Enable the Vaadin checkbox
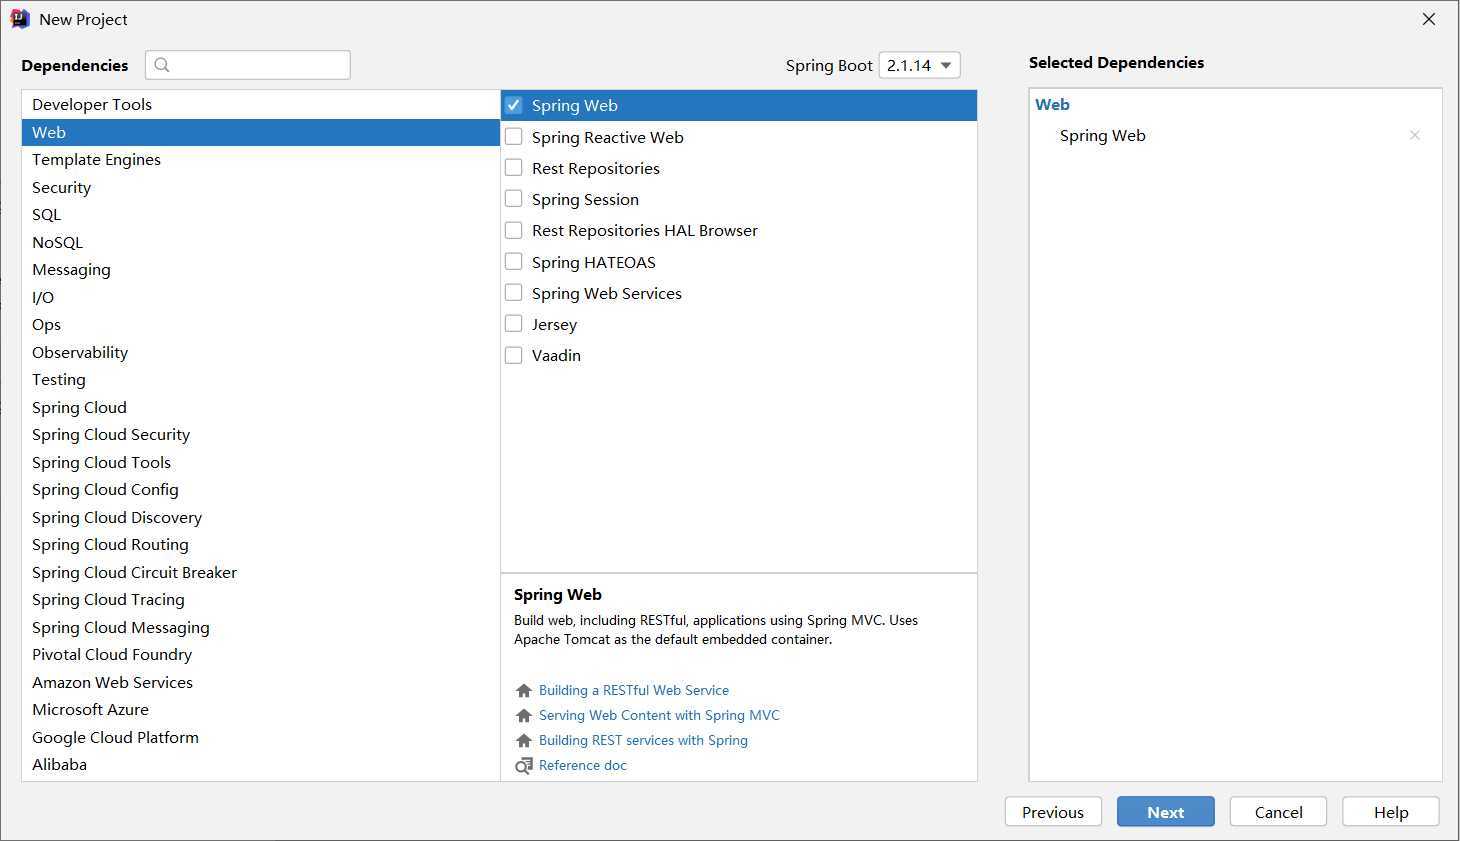This screenshot has height=841, width=1460. 514,355
